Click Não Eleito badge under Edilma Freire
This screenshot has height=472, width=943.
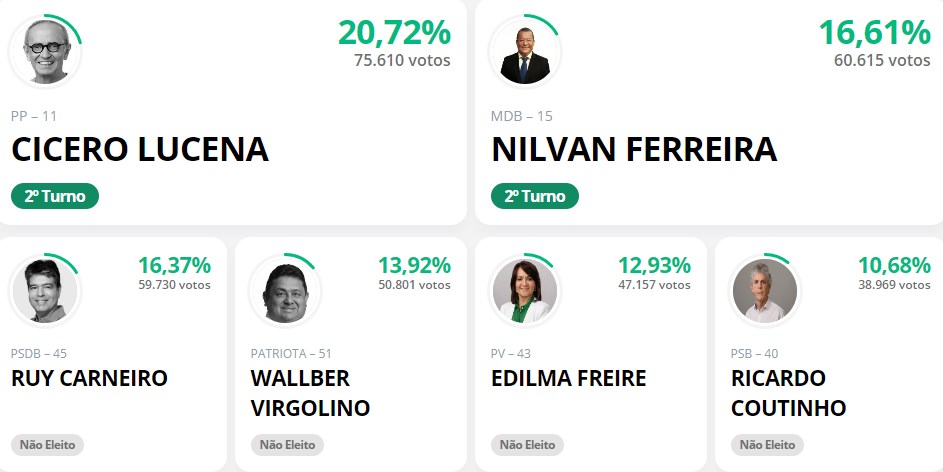pos(528,445)
